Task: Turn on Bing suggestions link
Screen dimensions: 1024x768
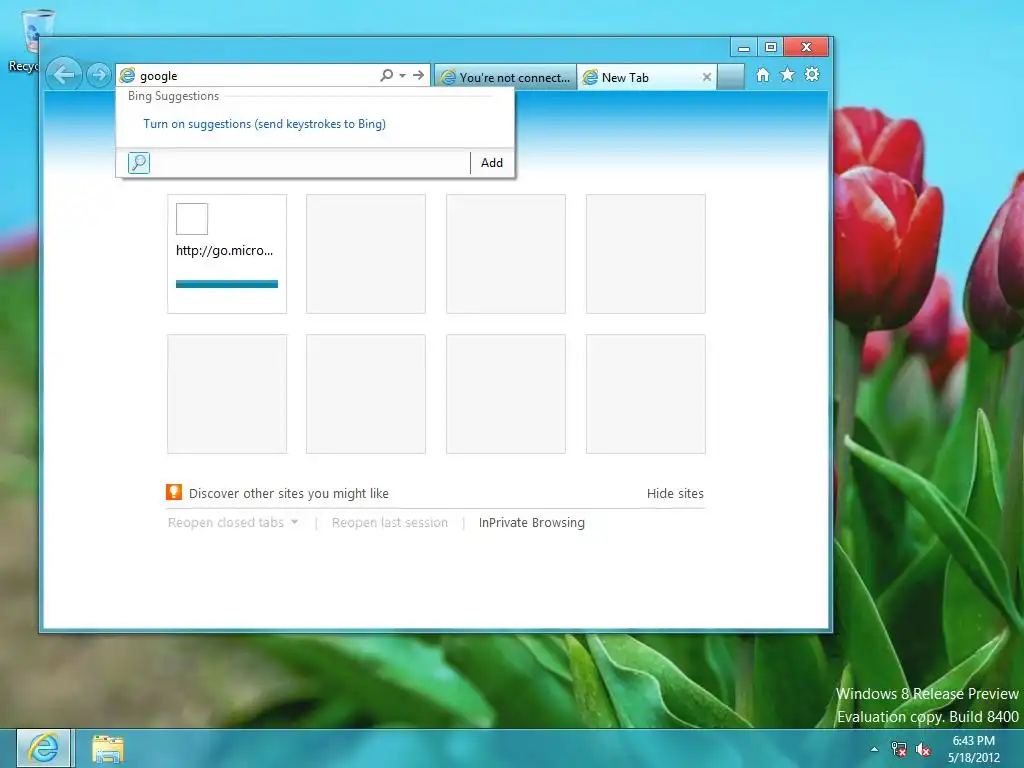Action: (x=264, y=124)
